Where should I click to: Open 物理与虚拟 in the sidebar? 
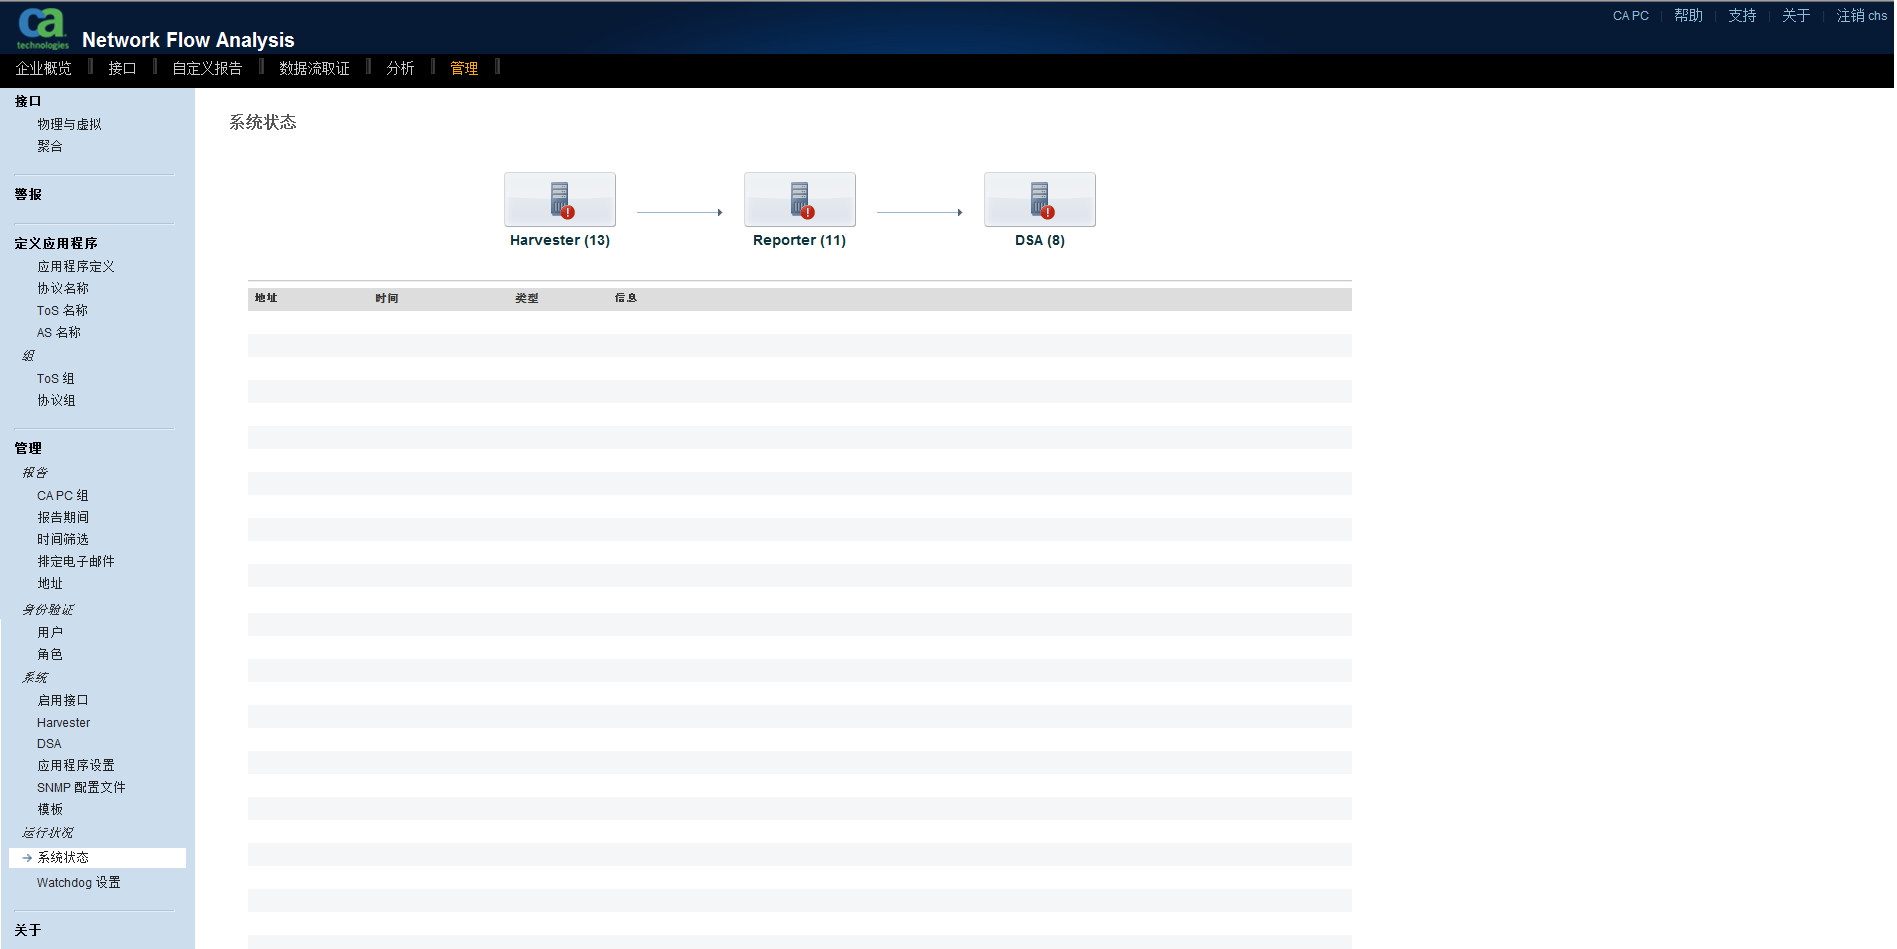pos(69,124)
